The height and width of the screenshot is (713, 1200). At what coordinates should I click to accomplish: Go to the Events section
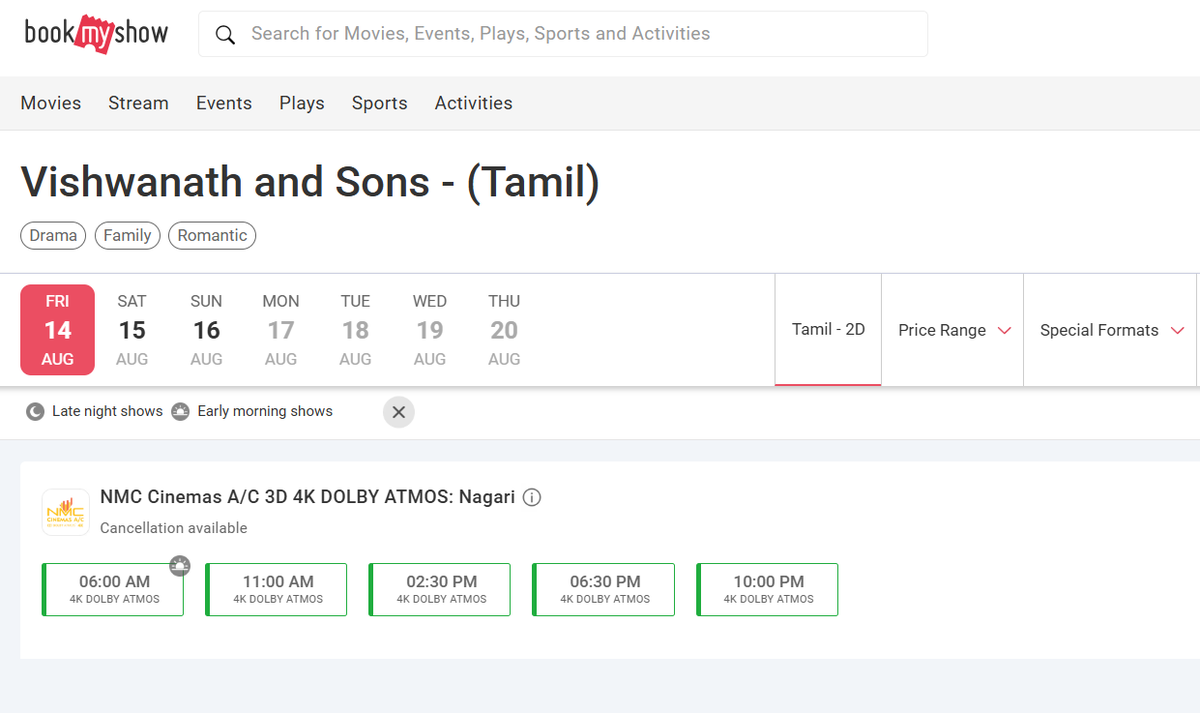[224, 103]
